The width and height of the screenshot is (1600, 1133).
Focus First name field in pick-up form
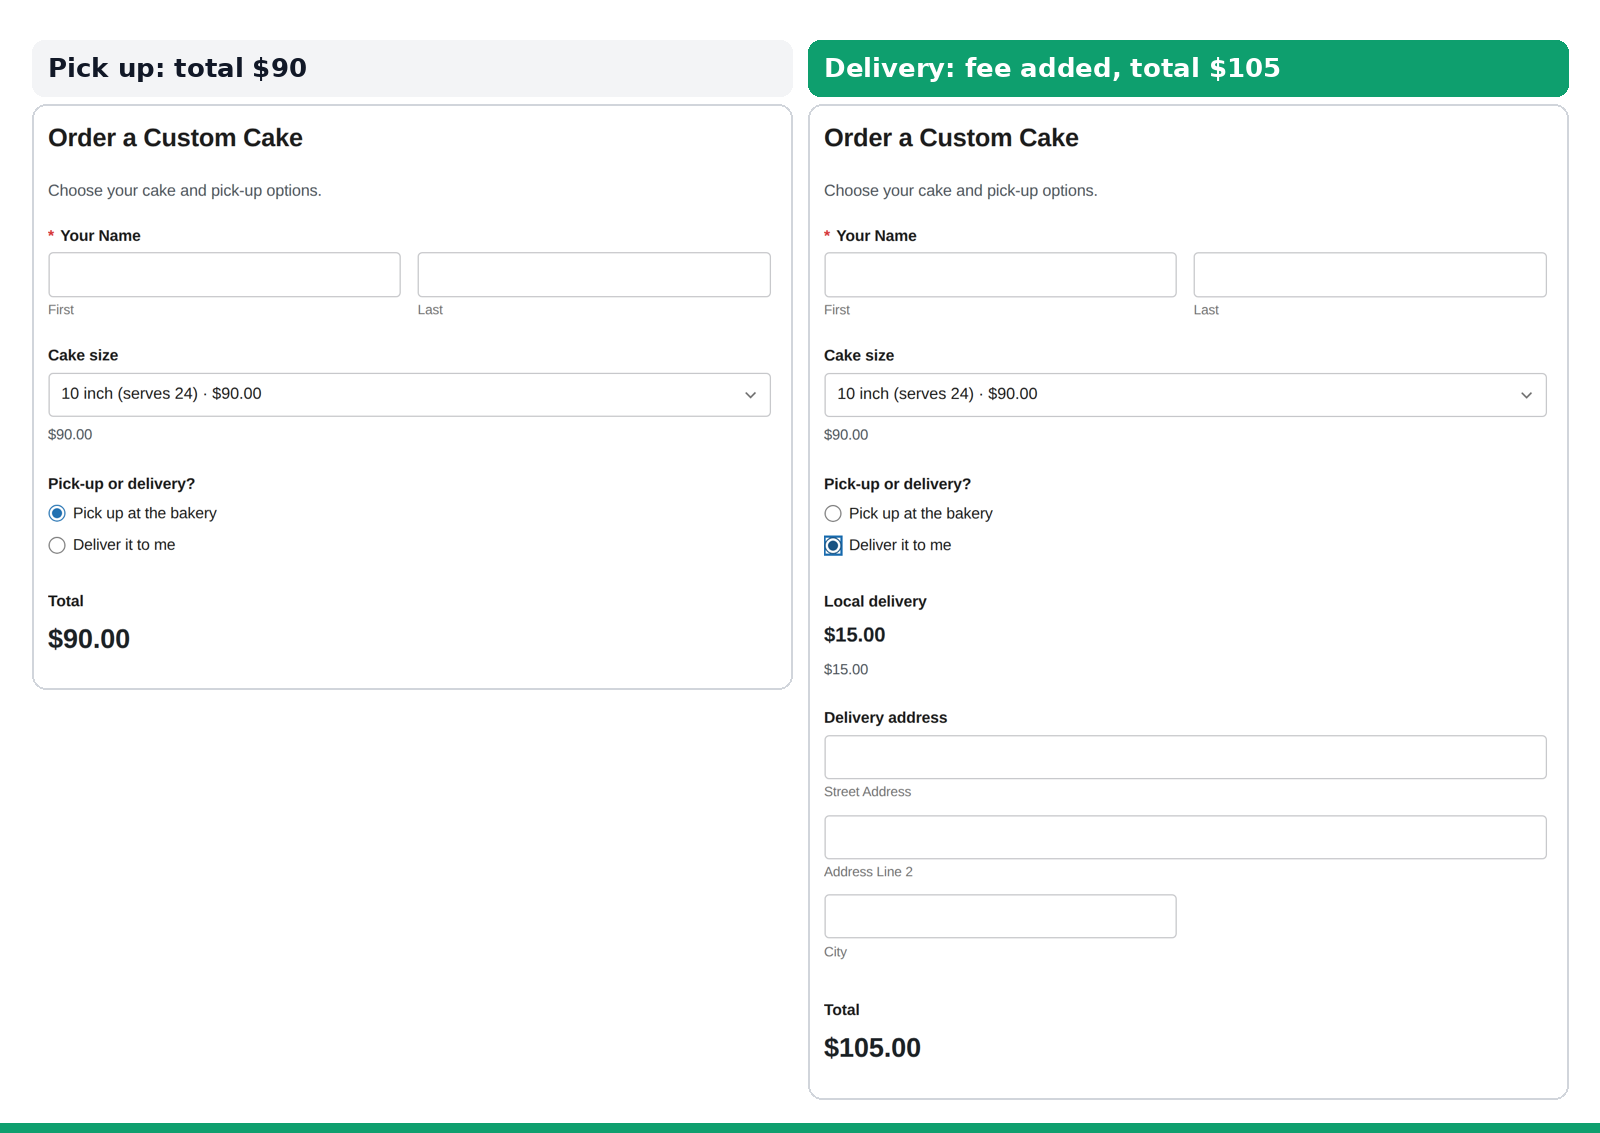pyautogui.click(x=224, y=274)
